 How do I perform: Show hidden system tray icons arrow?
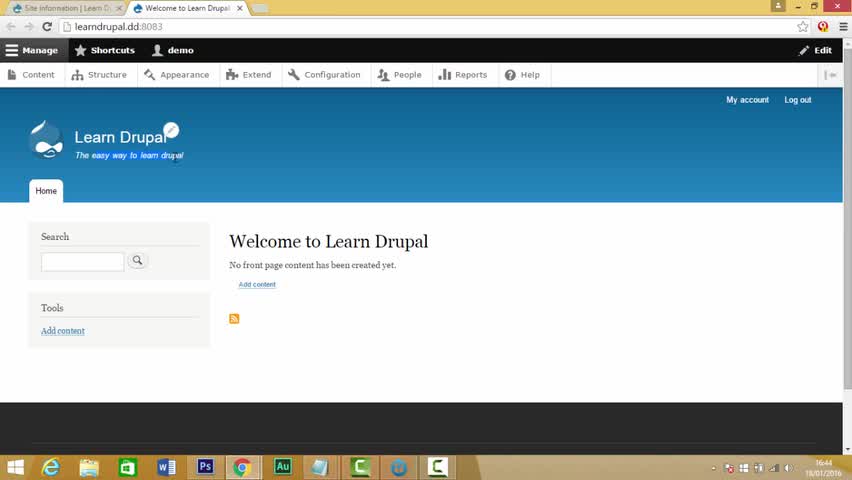714,468
